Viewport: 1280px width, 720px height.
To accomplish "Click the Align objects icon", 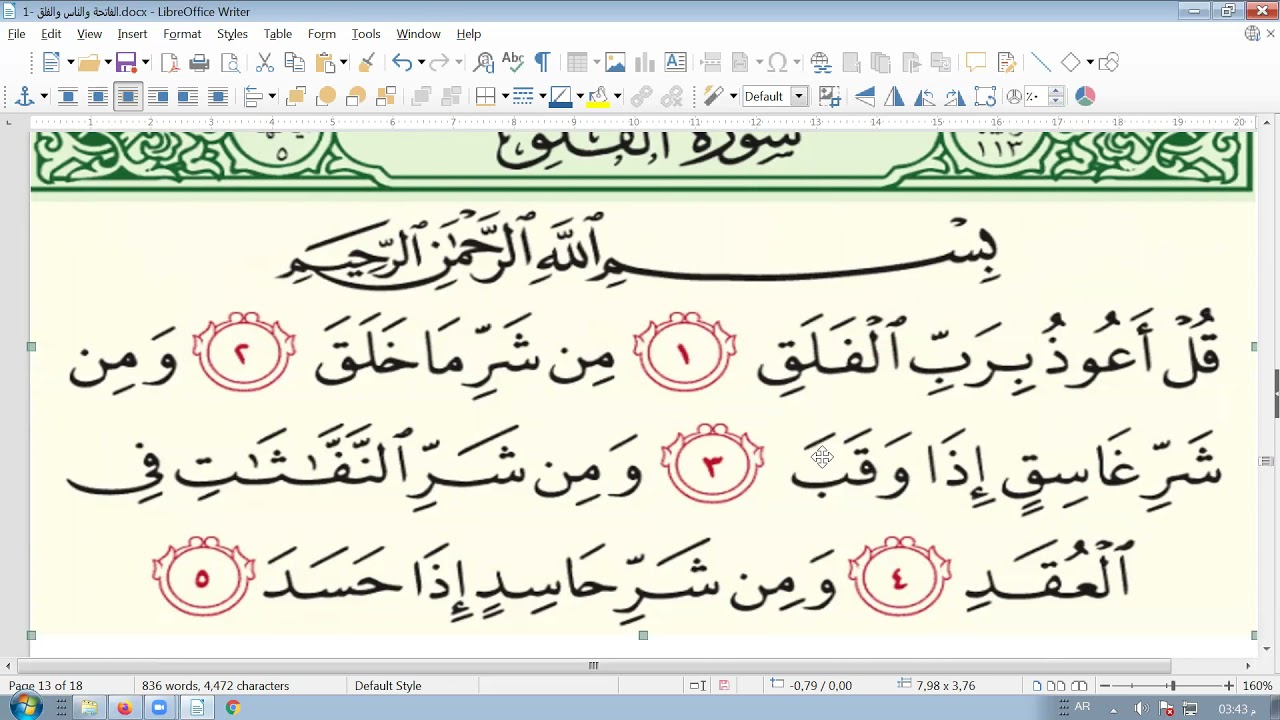I will [253, 97].
